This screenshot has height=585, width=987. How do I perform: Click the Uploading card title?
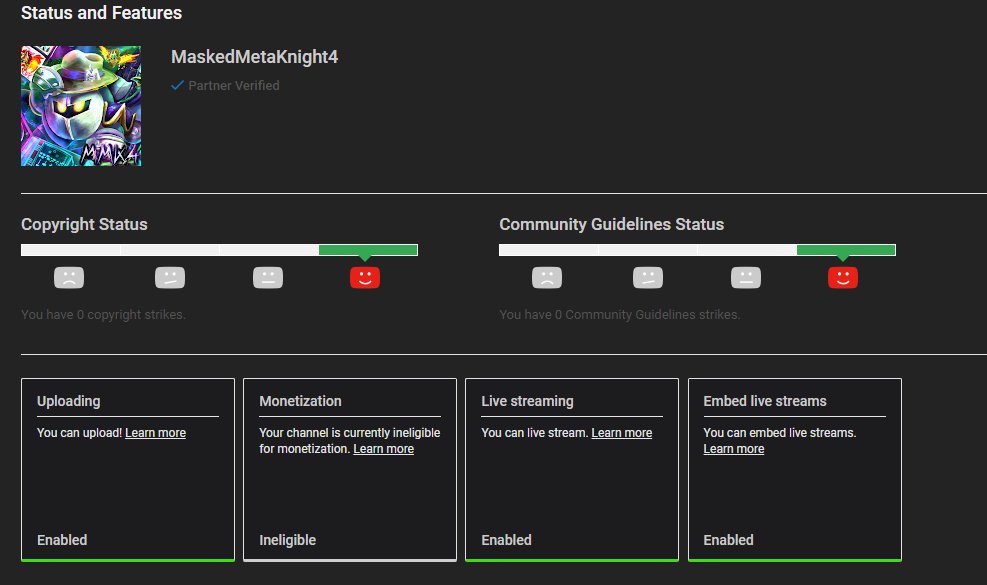pyautogui.click(x=69, y=401)
